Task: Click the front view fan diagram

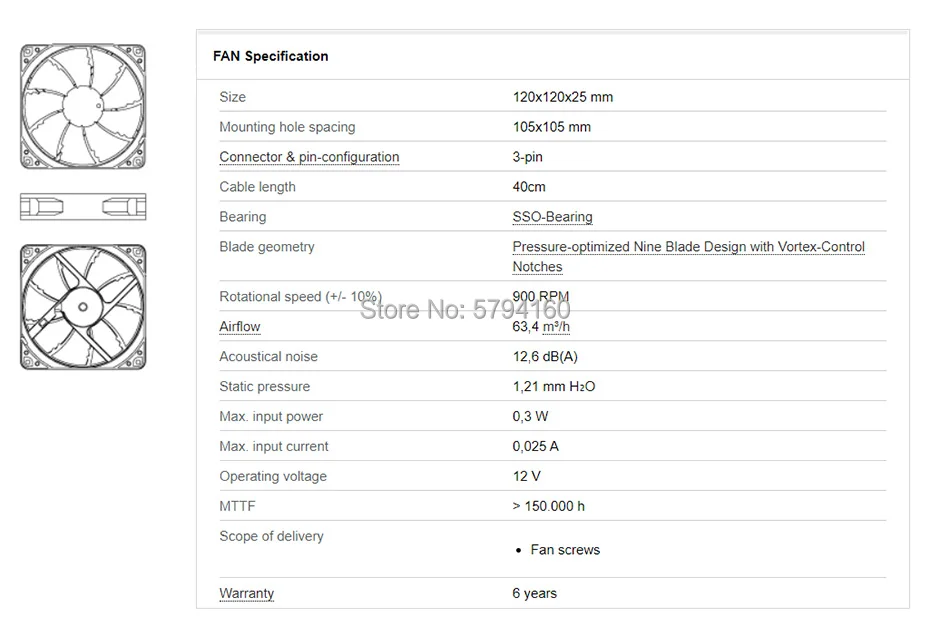Action: point(84,107)
